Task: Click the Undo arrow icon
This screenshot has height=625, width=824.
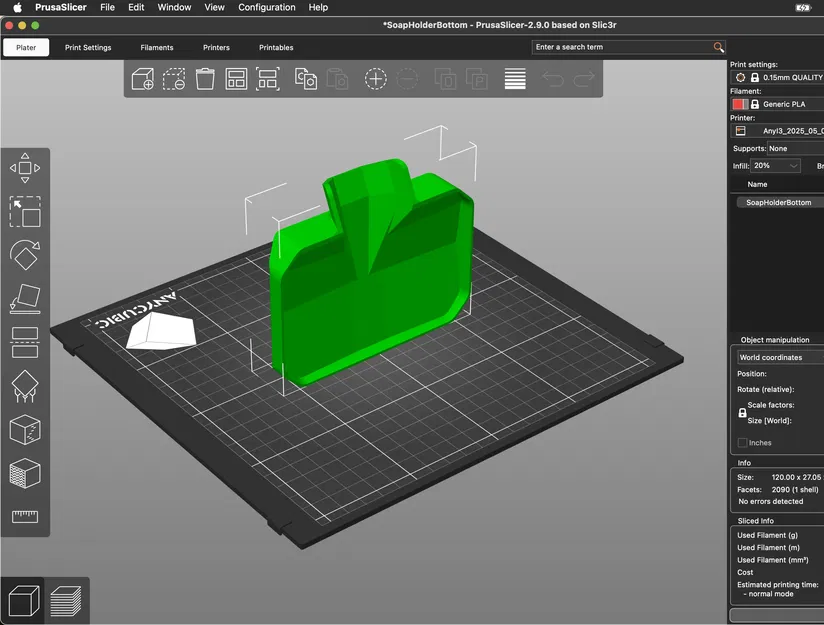Action: point(553,79)
